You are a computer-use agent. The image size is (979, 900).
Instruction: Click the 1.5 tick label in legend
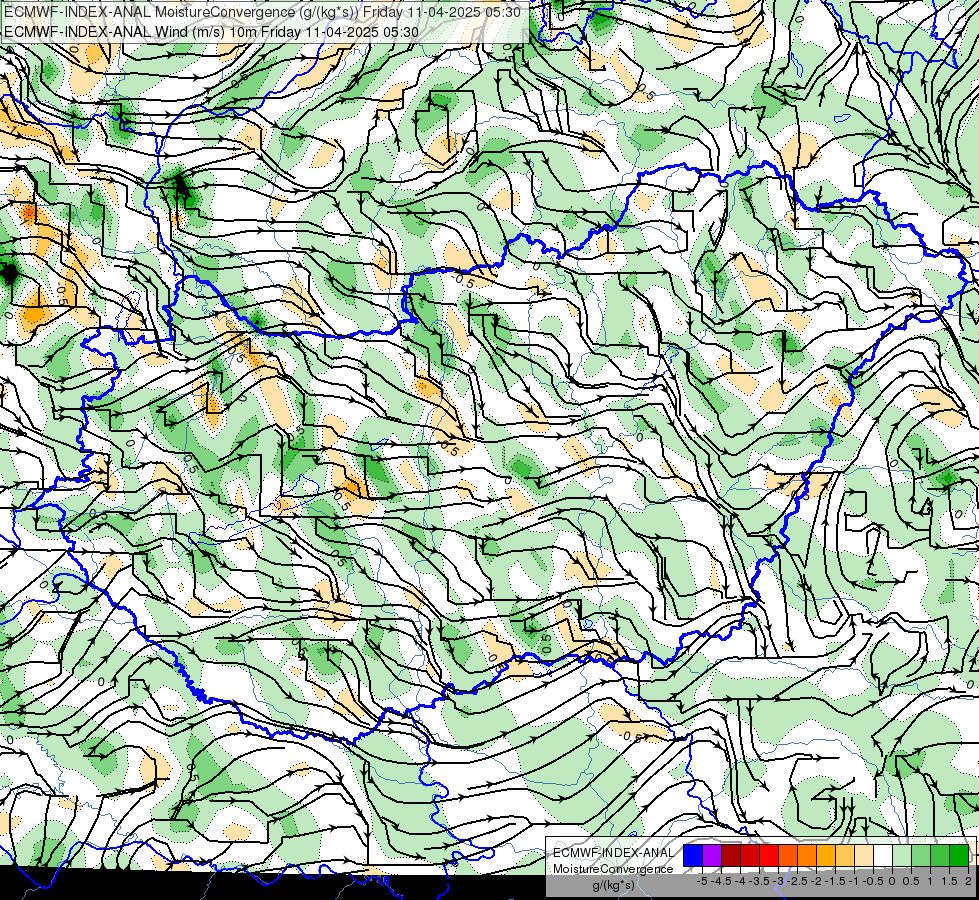click(x=949, y=881)
